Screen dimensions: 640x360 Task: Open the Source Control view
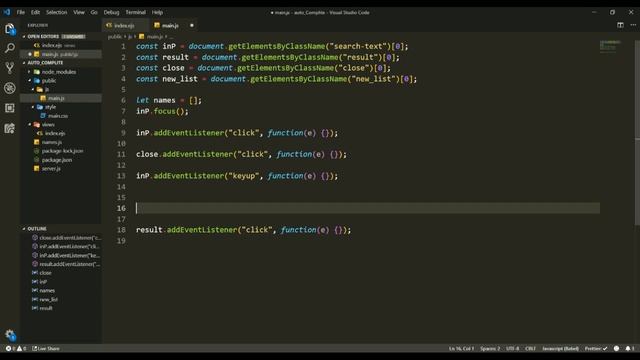point(10,68)
